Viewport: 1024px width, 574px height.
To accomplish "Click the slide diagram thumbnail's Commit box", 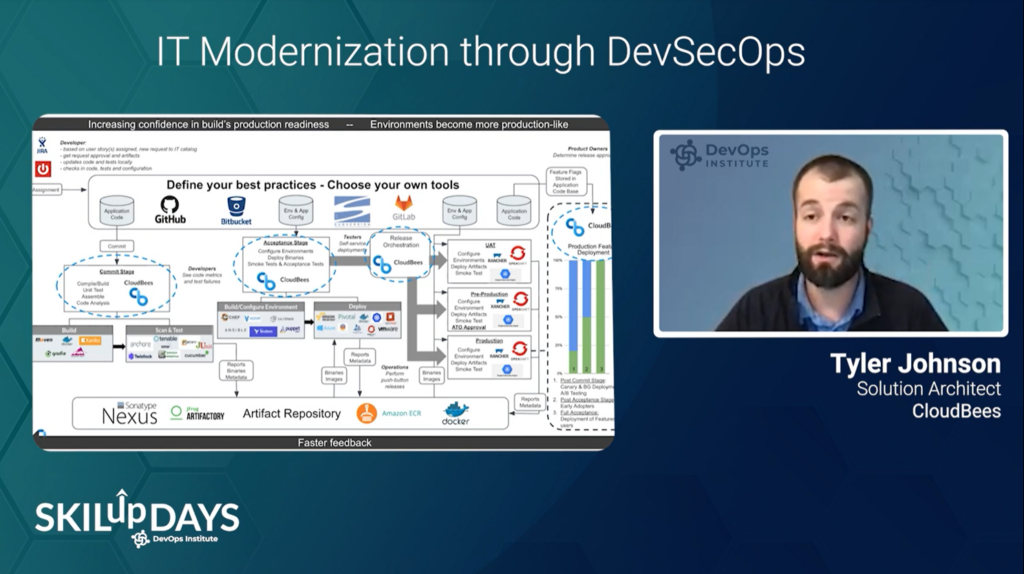I will [x=117, y=246].
